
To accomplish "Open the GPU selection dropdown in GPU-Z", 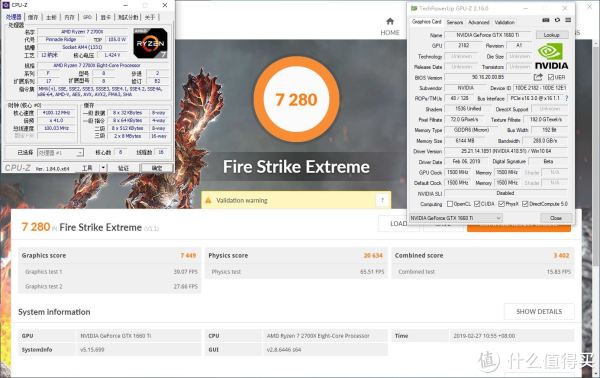I will point(455,218).
